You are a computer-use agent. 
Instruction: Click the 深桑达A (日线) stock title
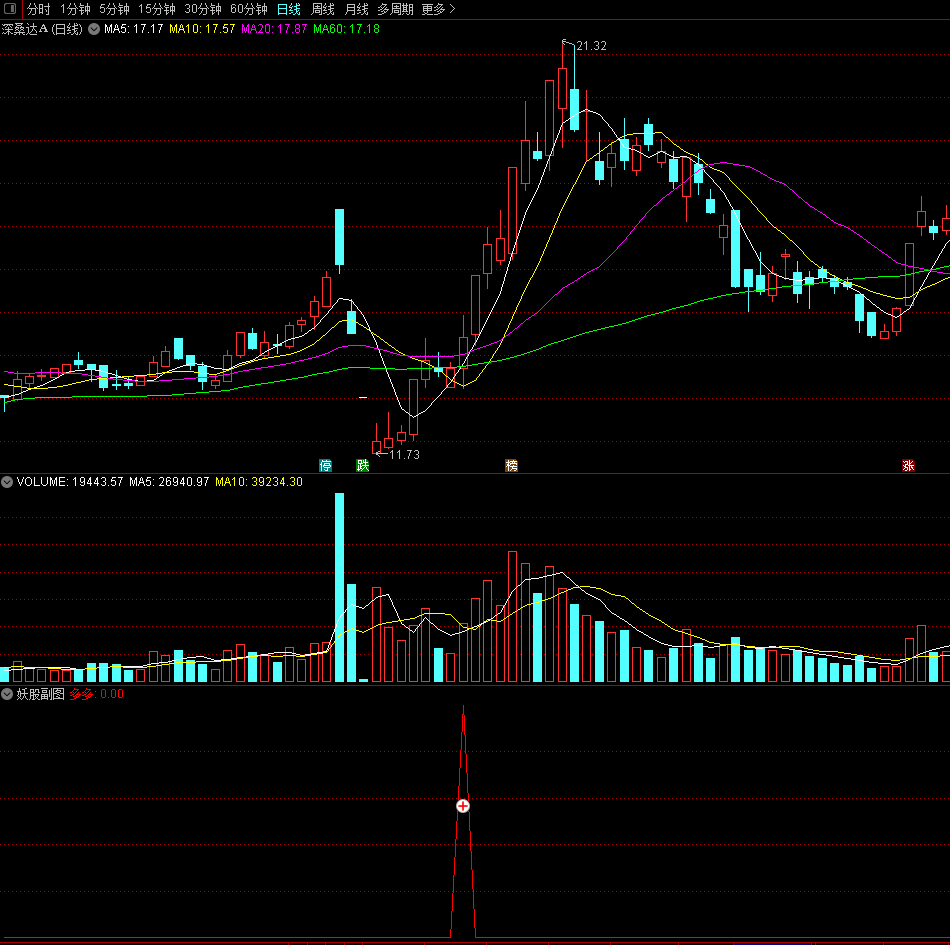pos(42,29)
